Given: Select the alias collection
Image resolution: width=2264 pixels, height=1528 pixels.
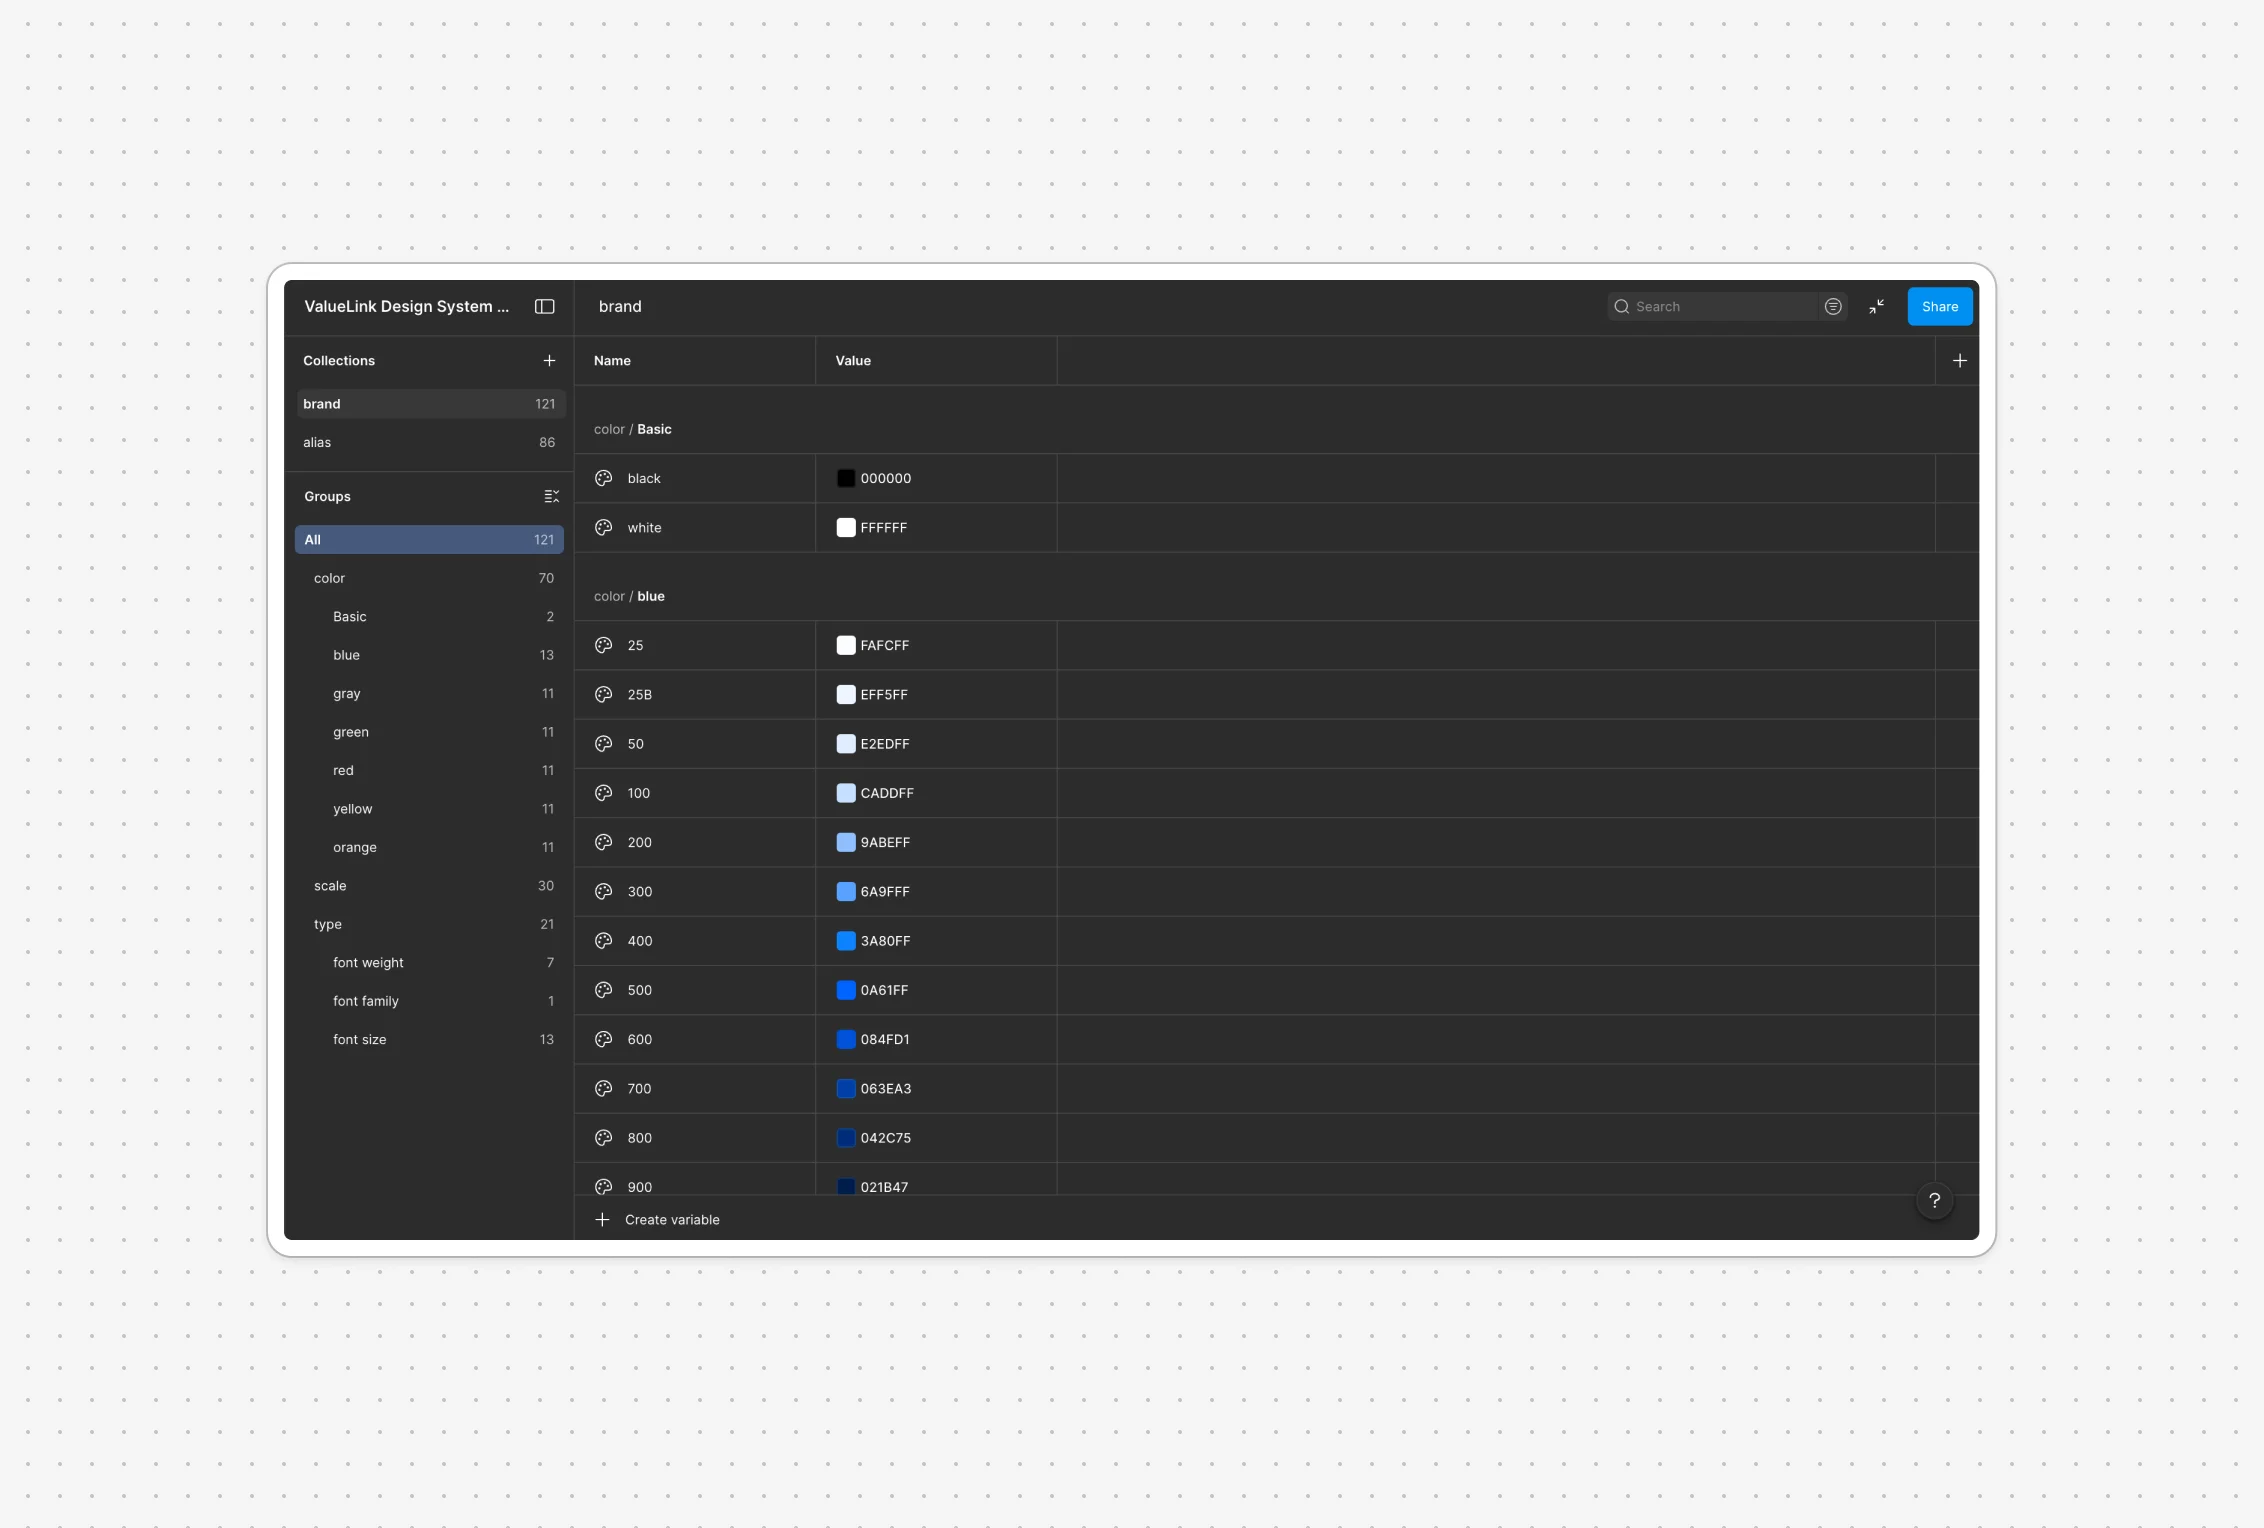Looking at the screenshot, I should point(317,442).
